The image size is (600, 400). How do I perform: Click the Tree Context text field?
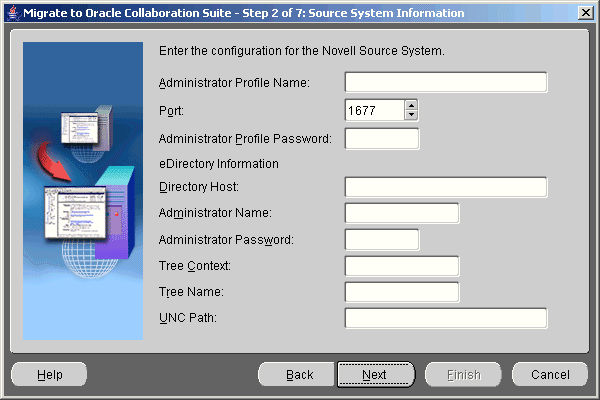[x=402, y=266]
